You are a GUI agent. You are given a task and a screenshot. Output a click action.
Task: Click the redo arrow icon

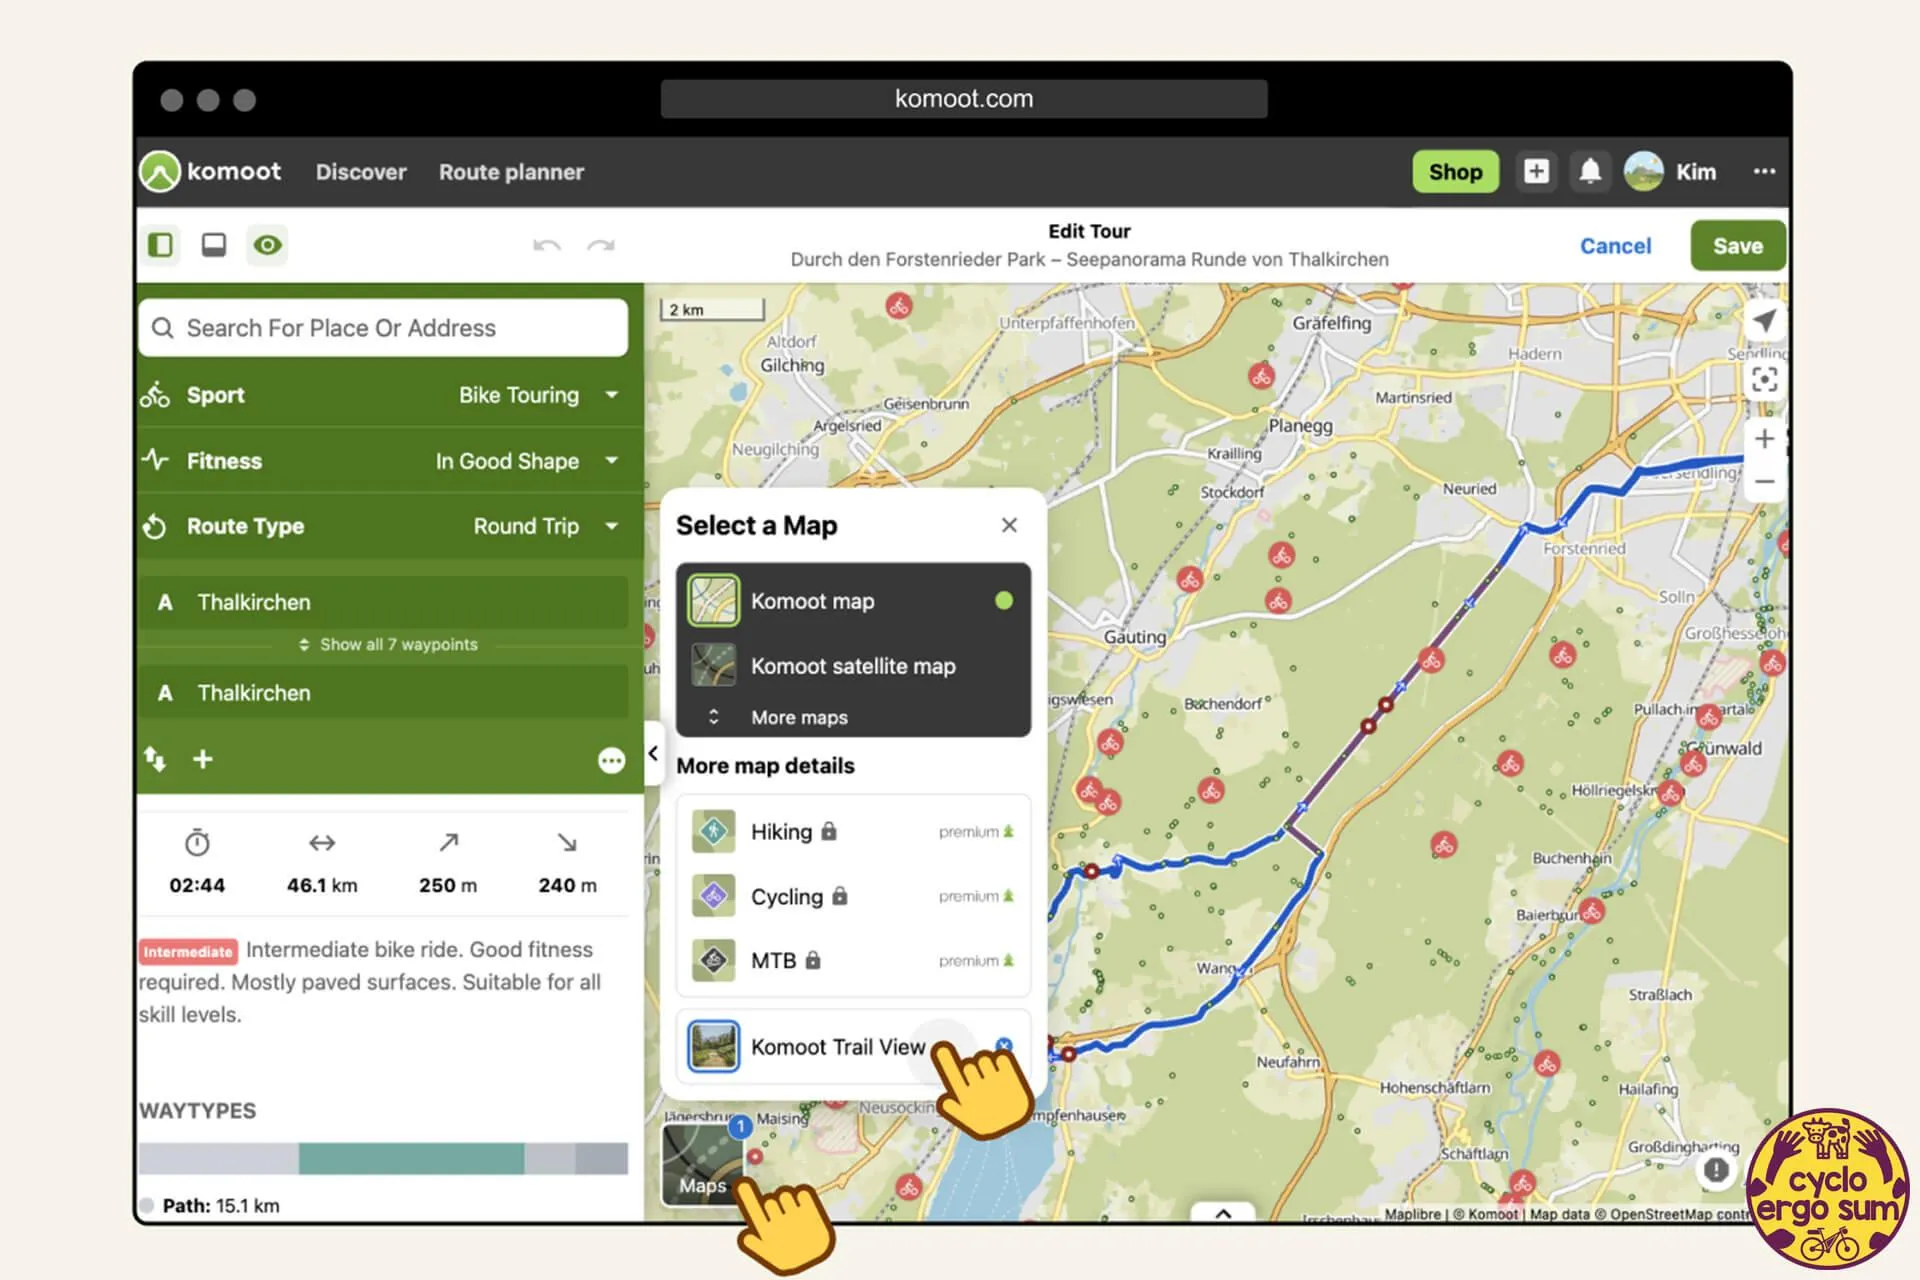[x=600, y=244]
